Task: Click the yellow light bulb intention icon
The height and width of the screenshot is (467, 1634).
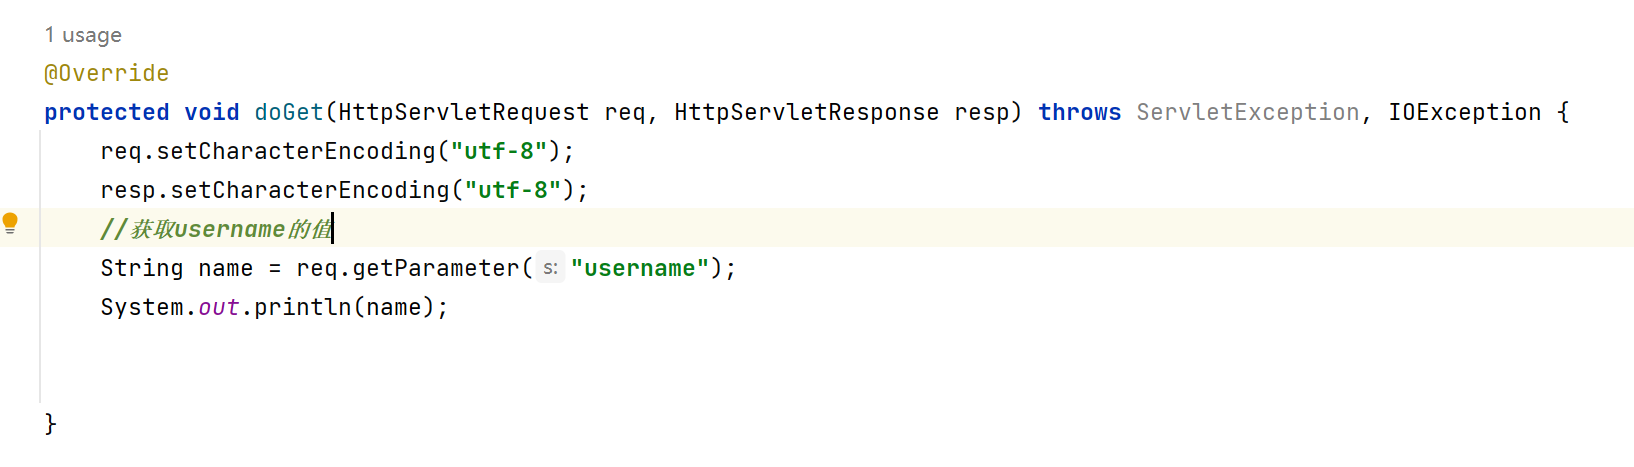Action: coord(10,222)
